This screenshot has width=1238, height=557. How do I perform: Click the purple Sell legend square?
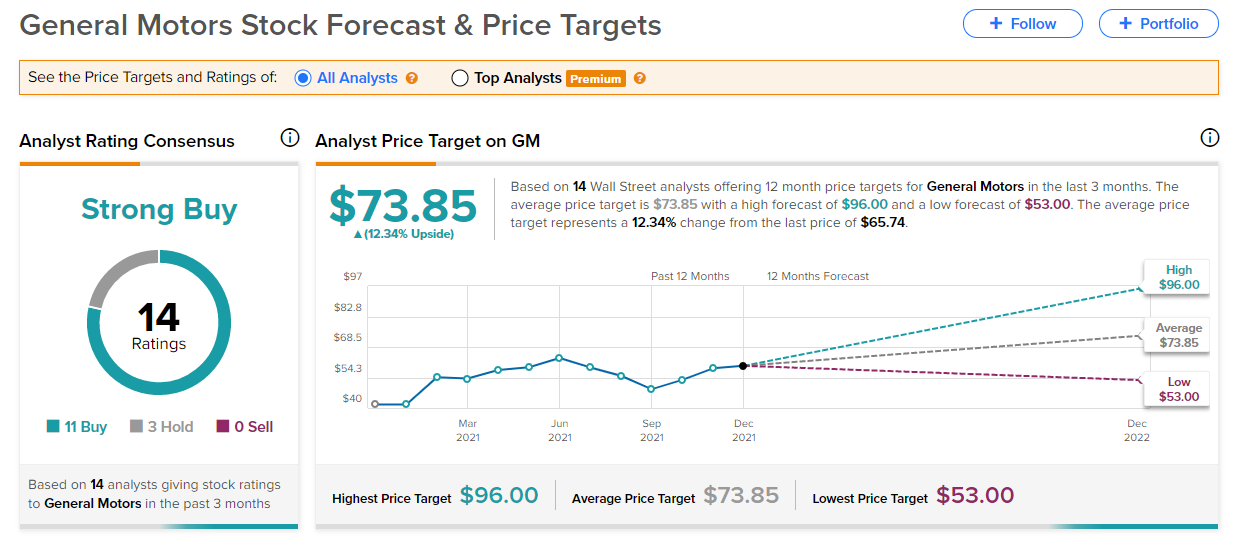[x=223, y=427]
